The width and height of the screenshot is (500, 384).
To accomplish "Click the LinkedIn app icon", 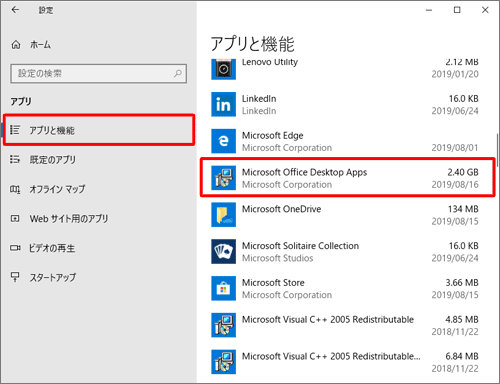I will click(223, 104).
